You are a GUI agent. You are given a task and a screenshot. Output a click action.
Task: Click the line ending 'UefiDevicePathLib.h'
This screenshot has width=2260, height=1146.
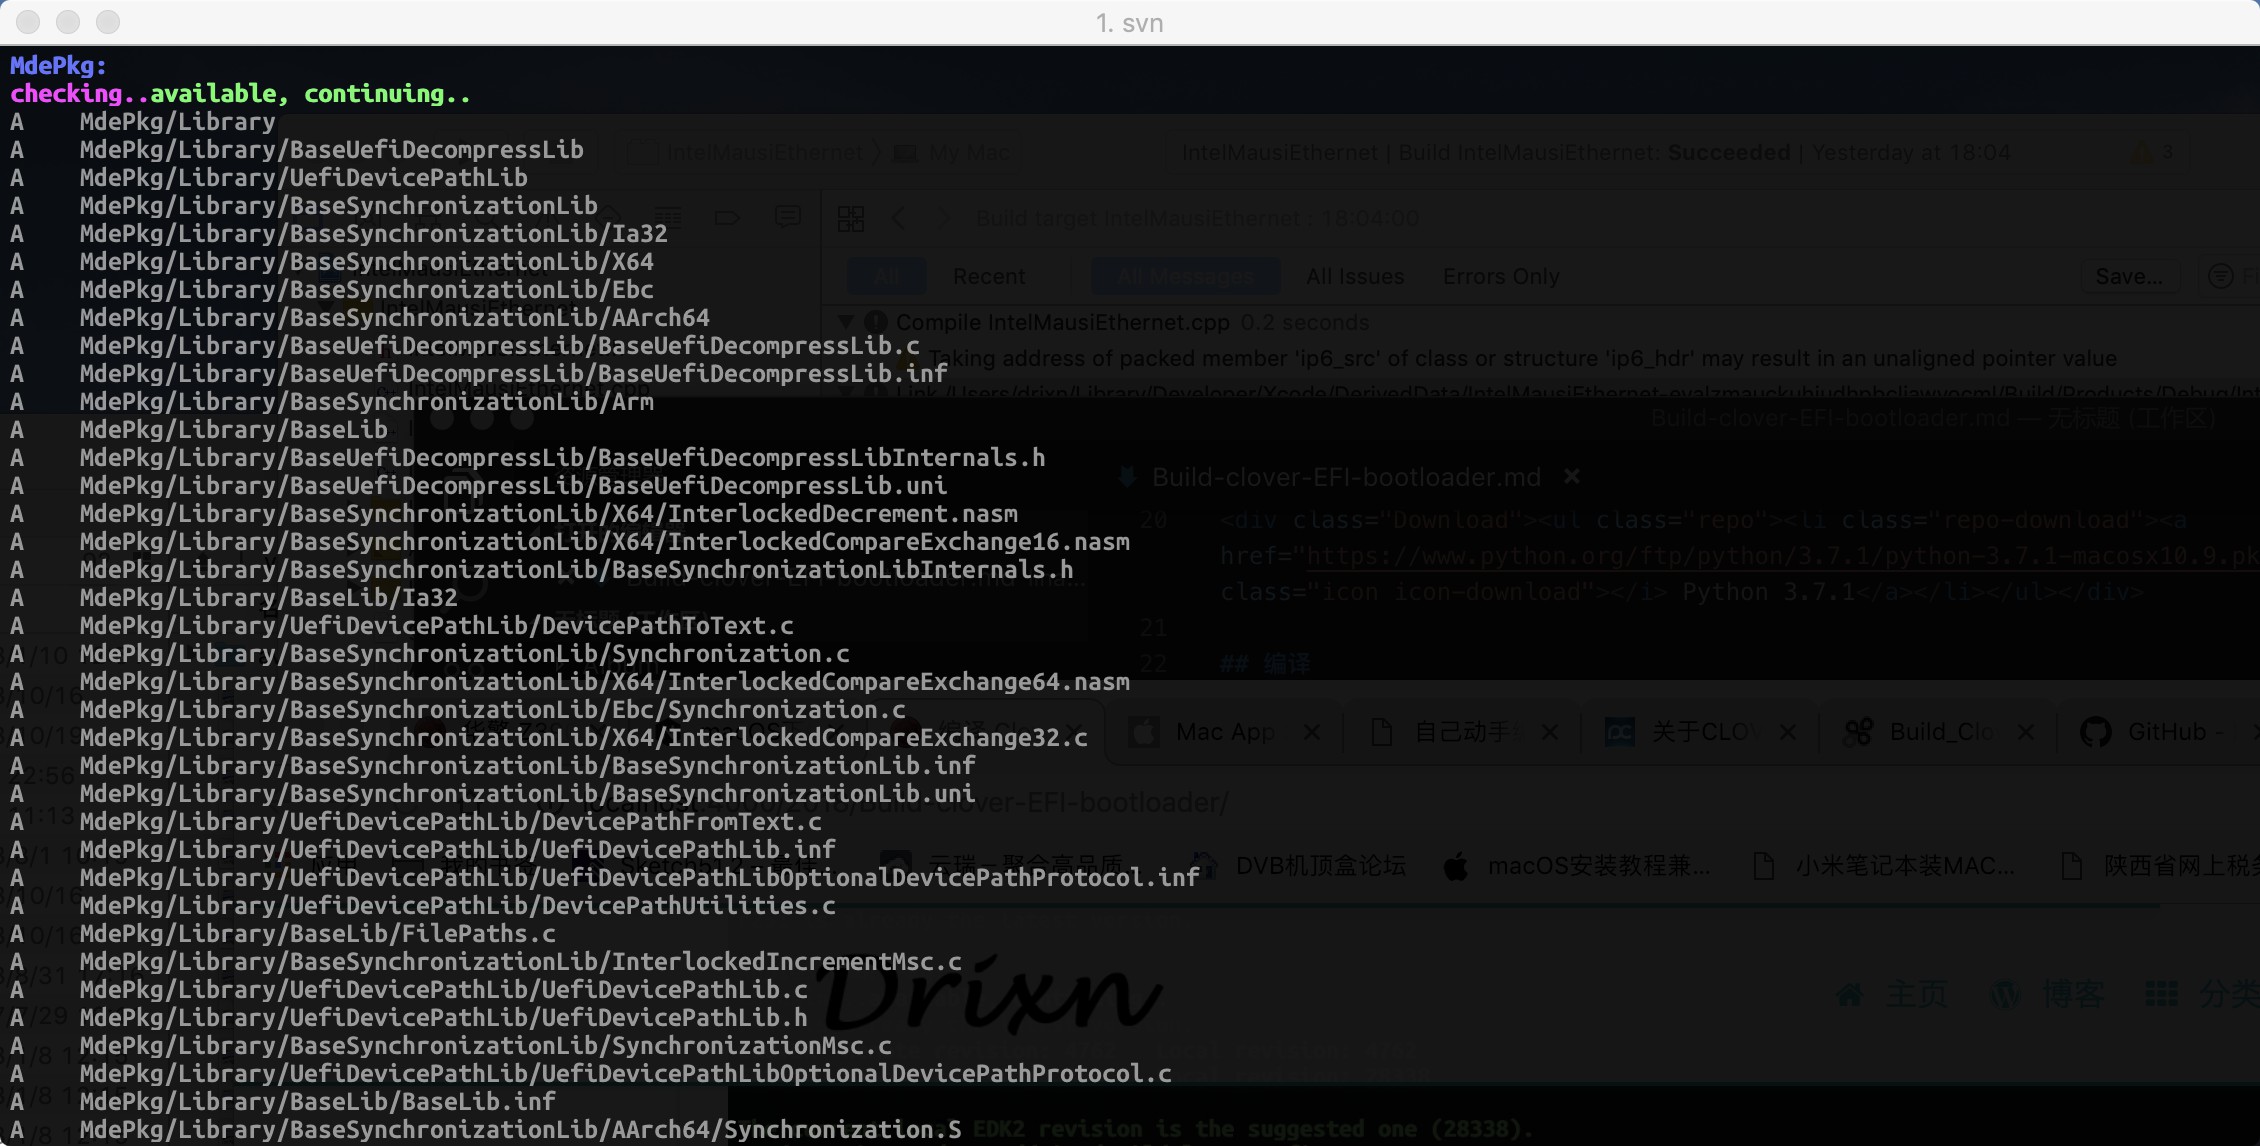pos(443,1018)
